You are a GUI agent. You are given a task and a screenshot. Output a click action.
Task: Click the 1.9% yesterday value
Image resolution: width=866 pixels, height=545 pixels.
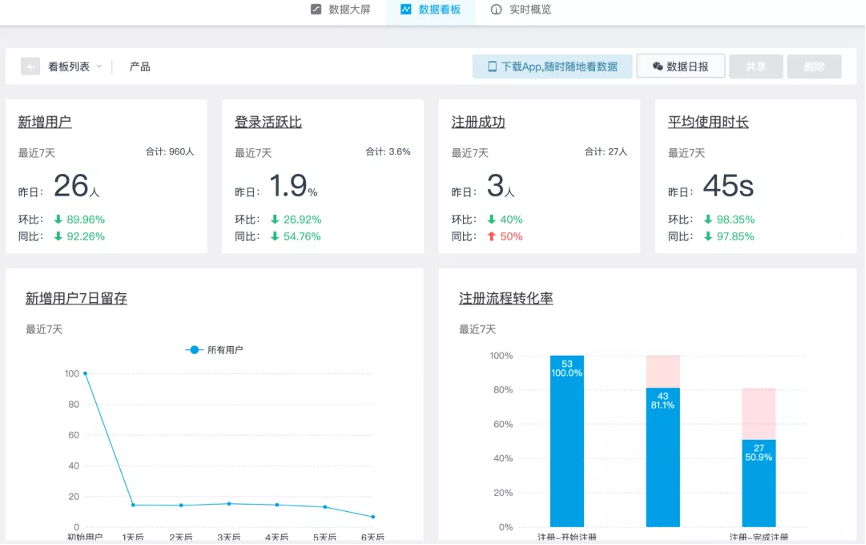click(293, 186)
